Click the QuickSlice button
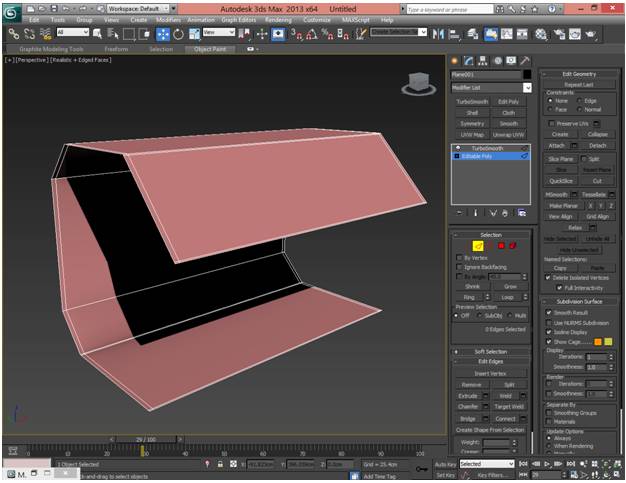 [561, 181]
